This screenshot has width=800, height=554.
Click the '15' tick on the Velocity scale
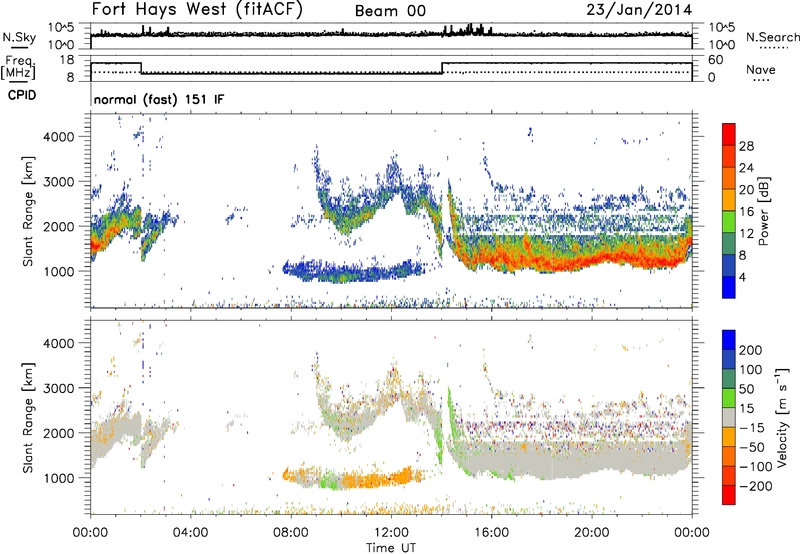[746, 409]
